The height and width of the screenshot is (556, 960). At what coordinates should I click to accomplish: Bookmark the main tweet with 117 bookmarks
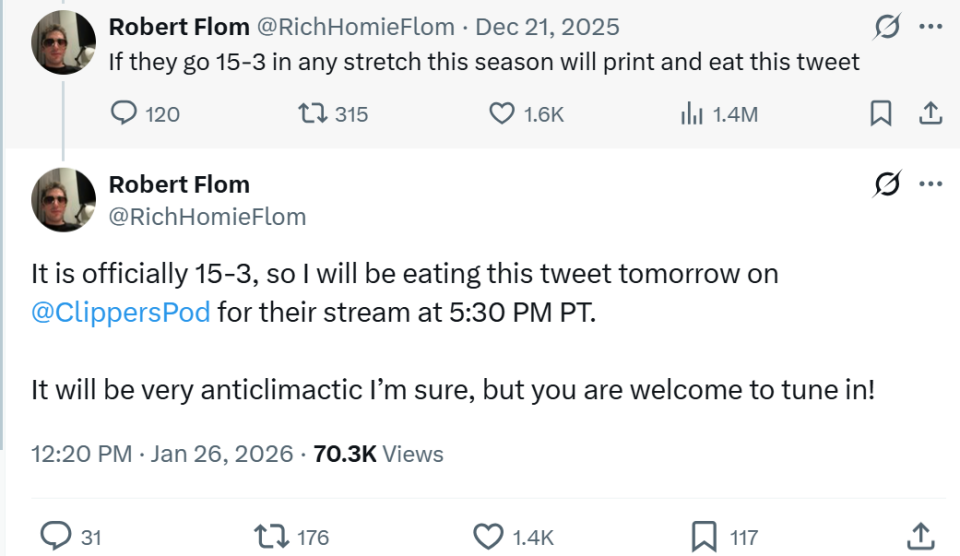tap(706, 537)
